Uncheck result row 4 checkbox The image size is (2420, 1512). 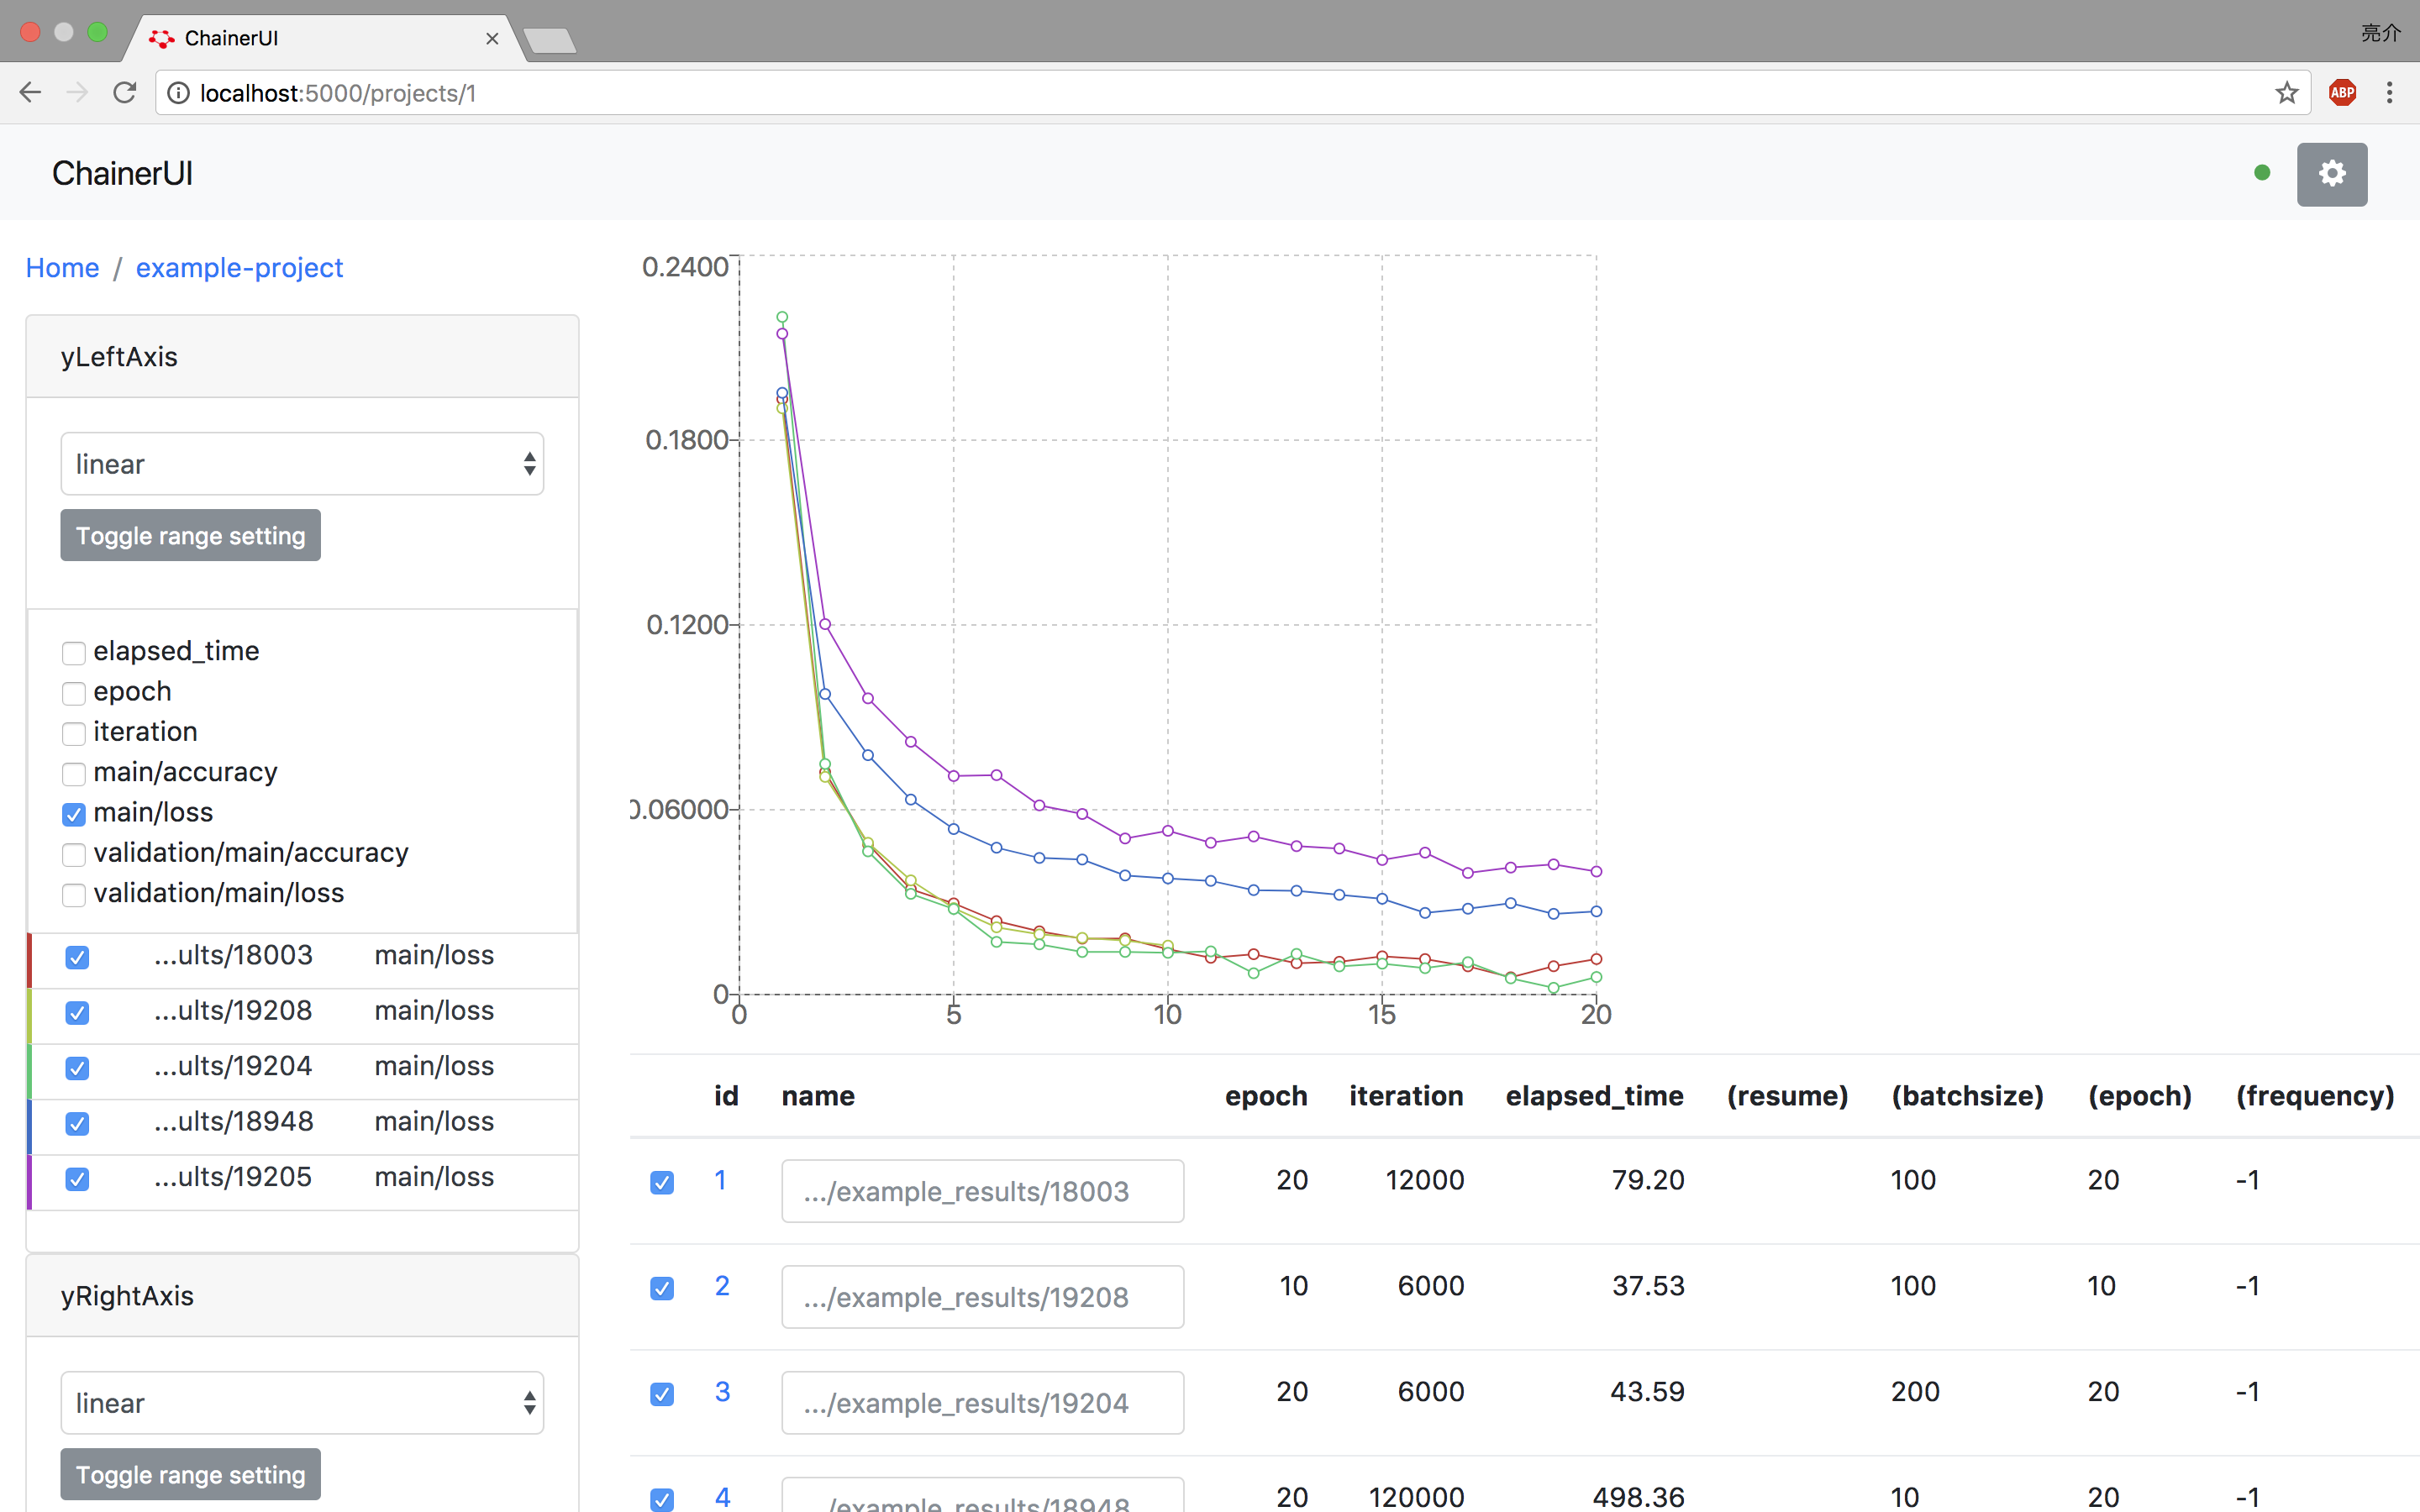point(662,1499)
